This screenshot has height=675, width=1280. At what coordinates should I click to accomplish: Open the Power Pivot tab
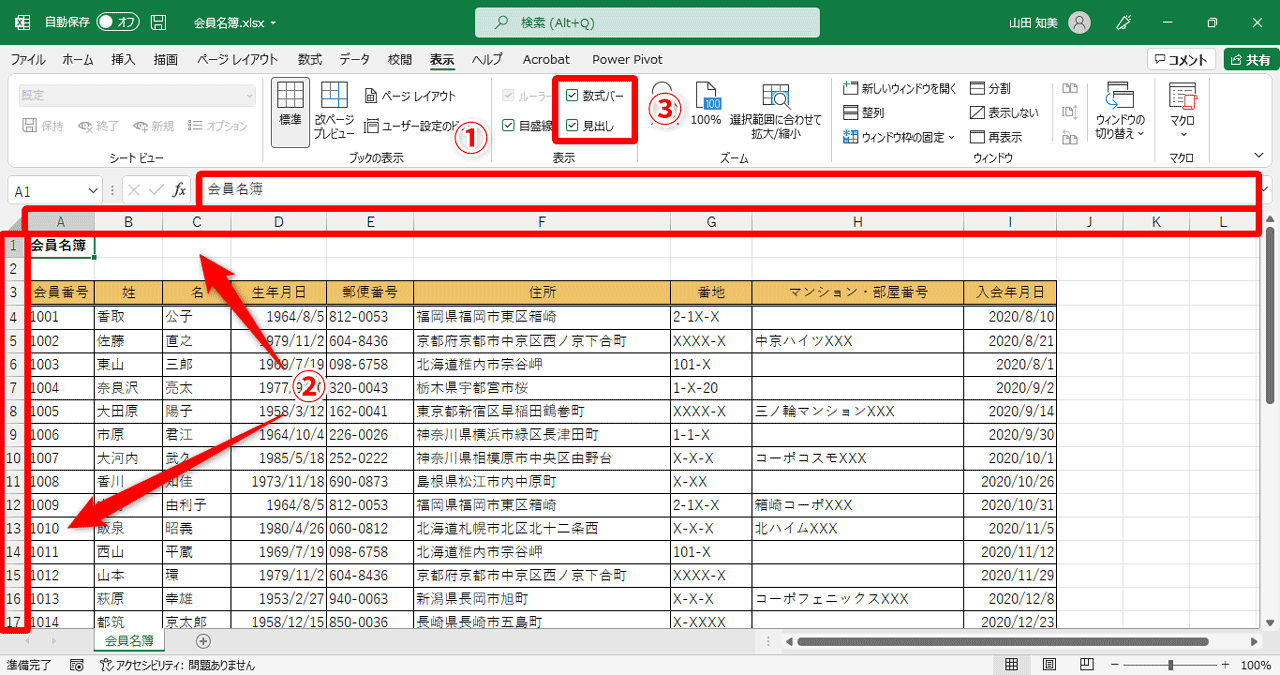point(627,59)
